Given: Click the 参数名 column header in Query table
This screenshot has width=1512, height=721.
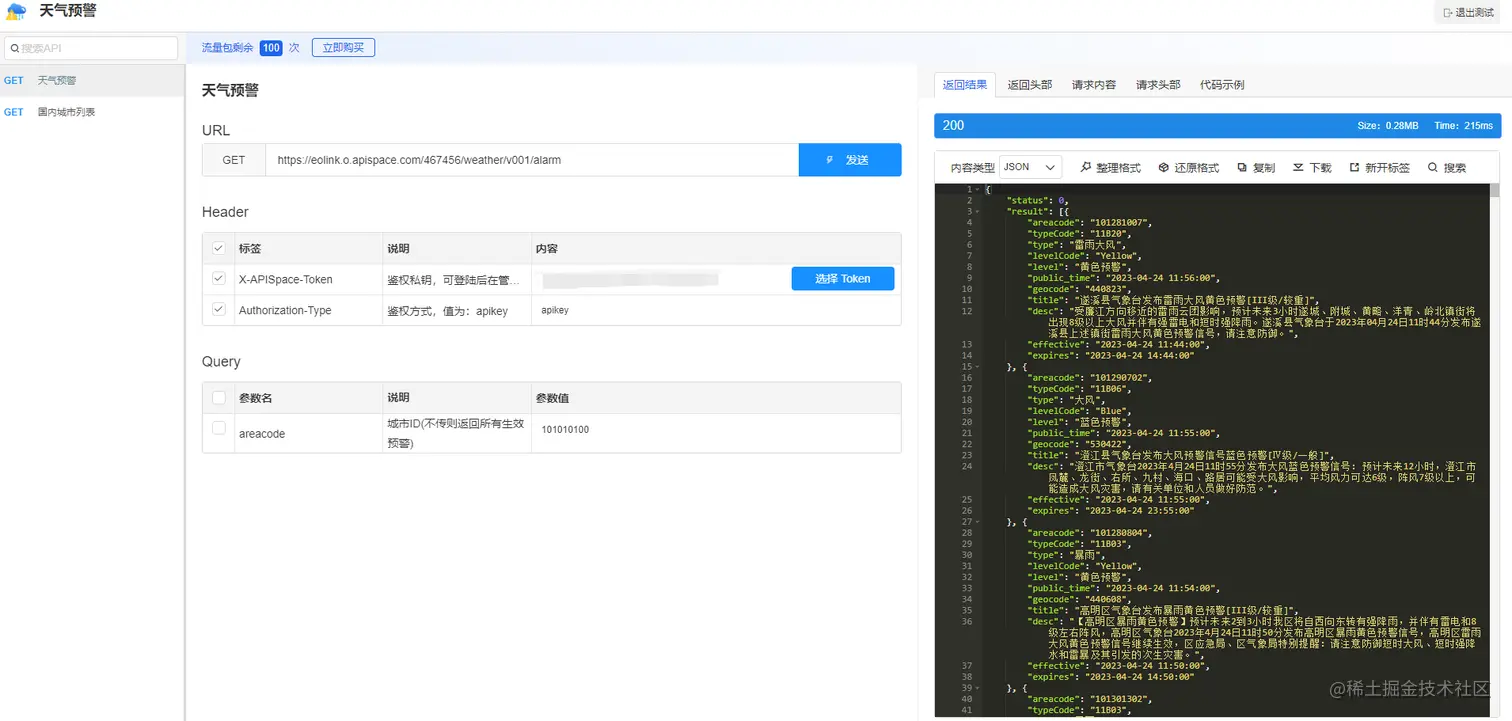Looking at the screenshot, I should [x=256, y=398].
